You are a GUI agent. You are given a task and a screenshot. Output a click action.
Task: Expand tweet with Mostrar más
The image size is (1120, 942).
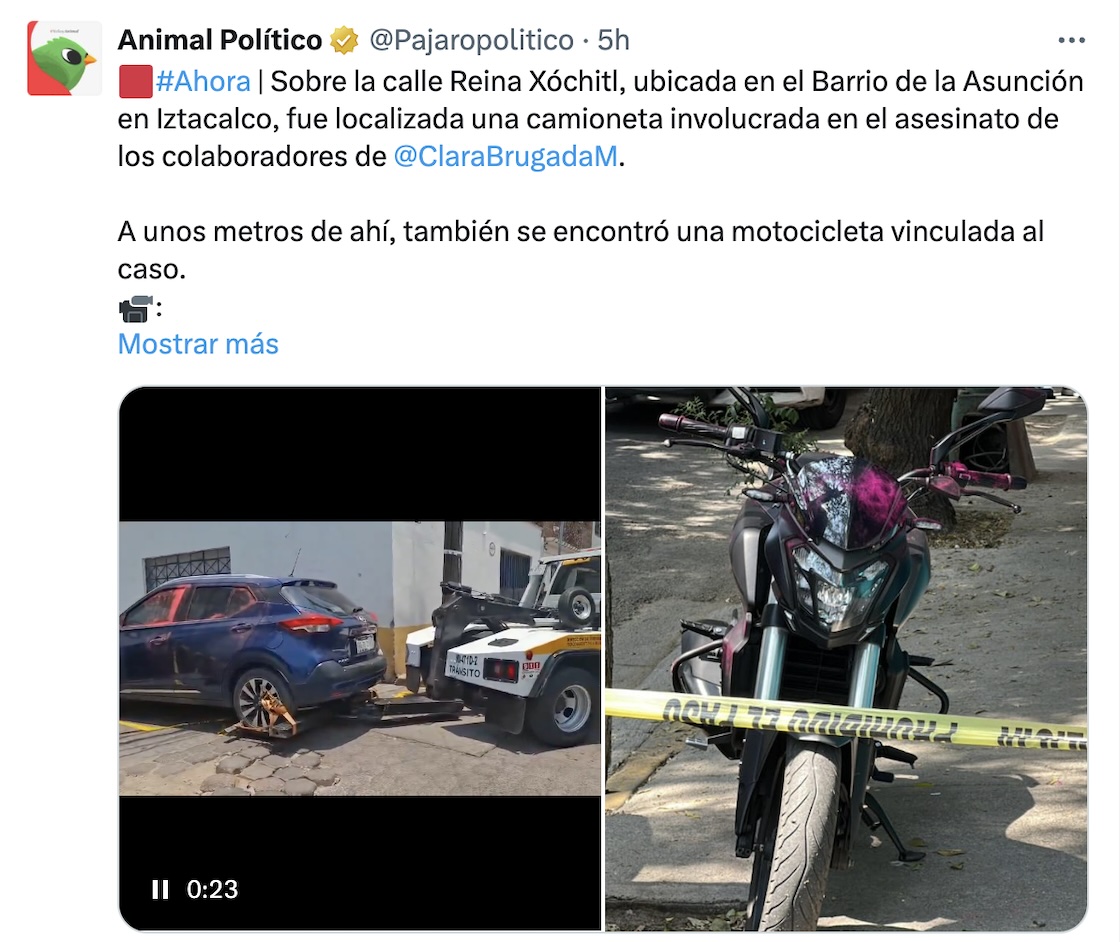point(198,344)
